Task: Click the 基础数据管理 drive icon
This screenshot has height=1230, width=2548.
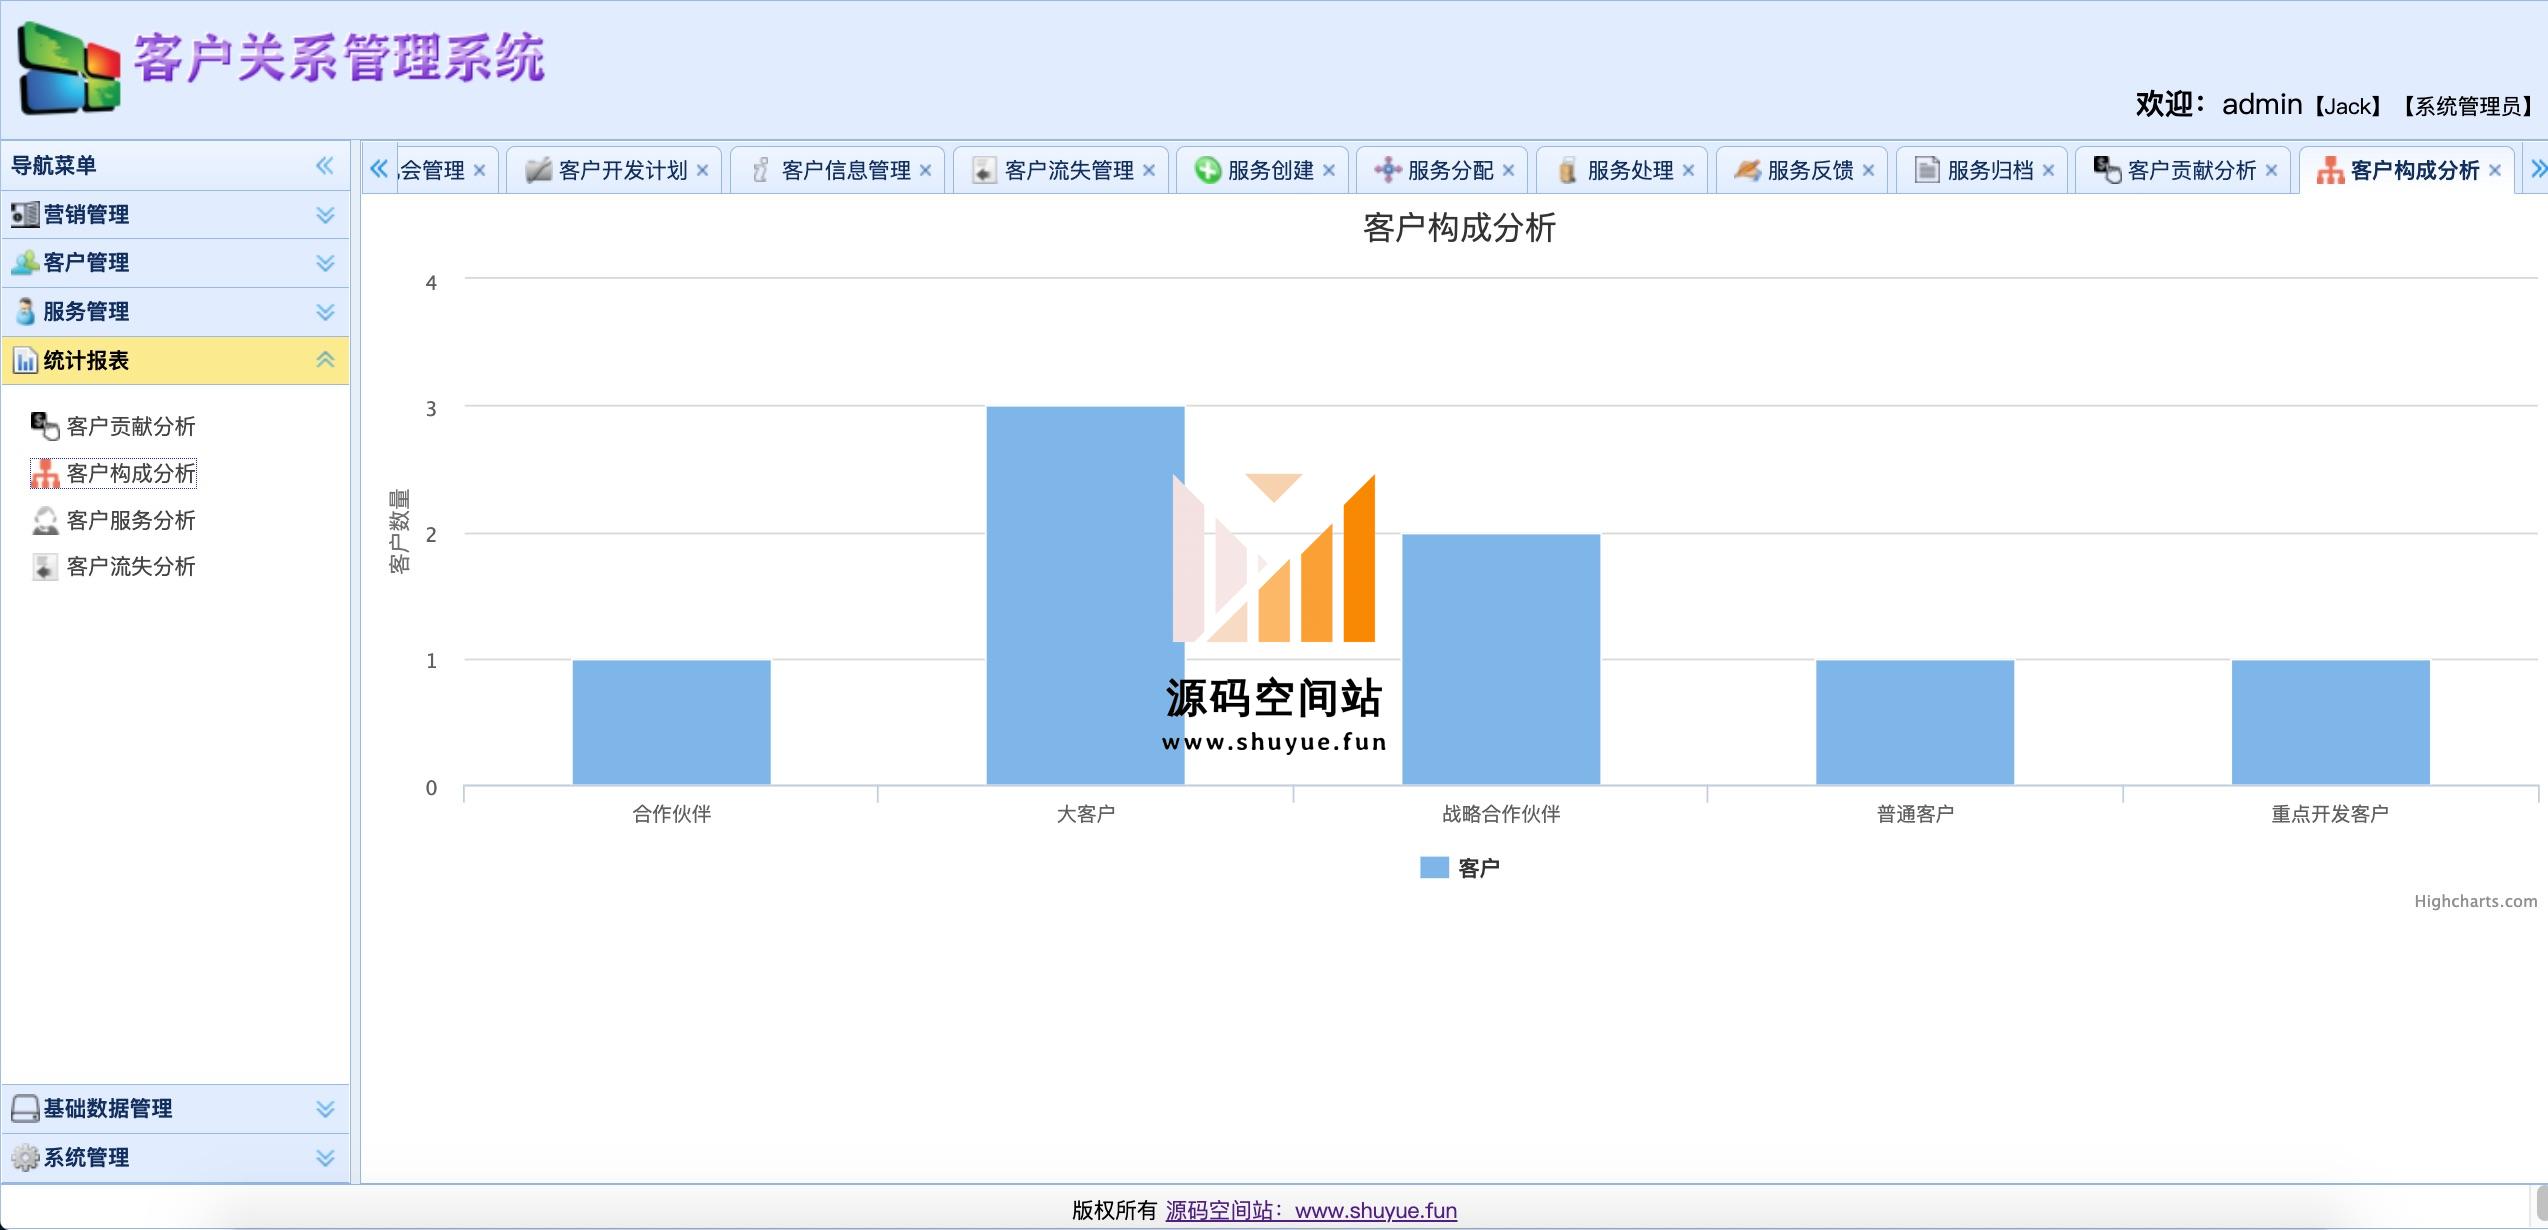Action: coord(25,1109)
